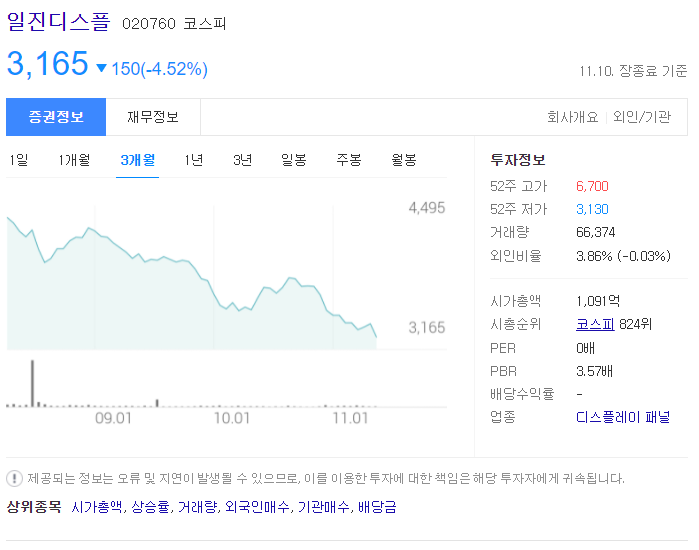Show the 1년 chart period

pyautogui.click(x=194, y=160)
